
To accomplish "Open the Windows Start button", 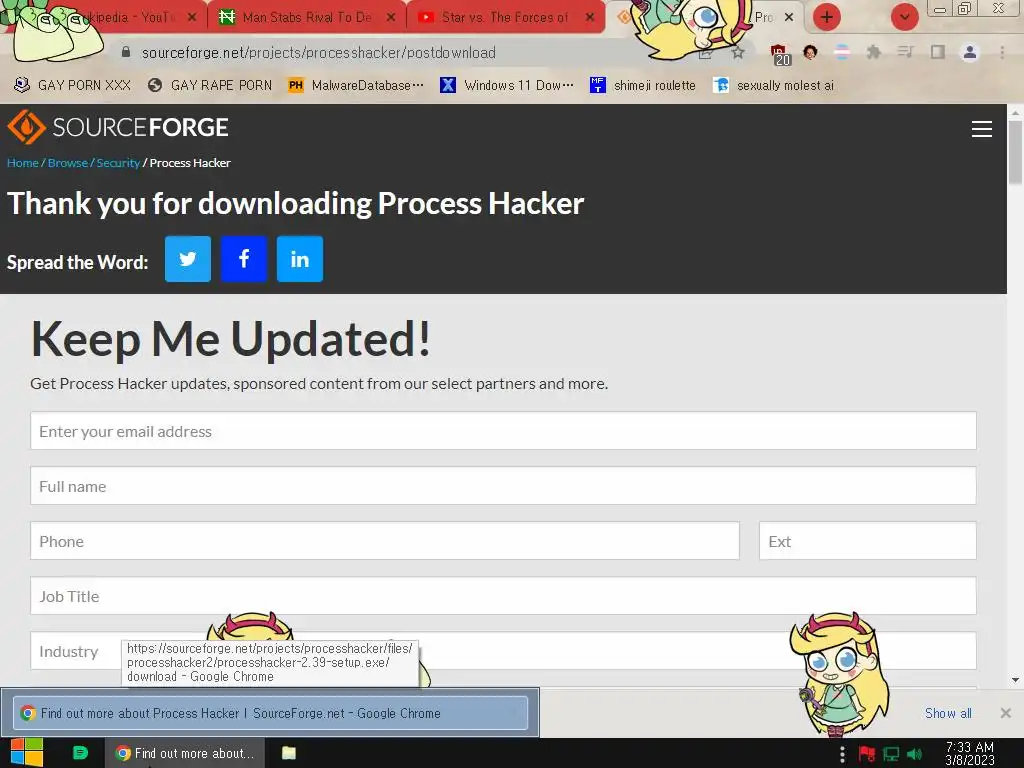I will point(27,753).
